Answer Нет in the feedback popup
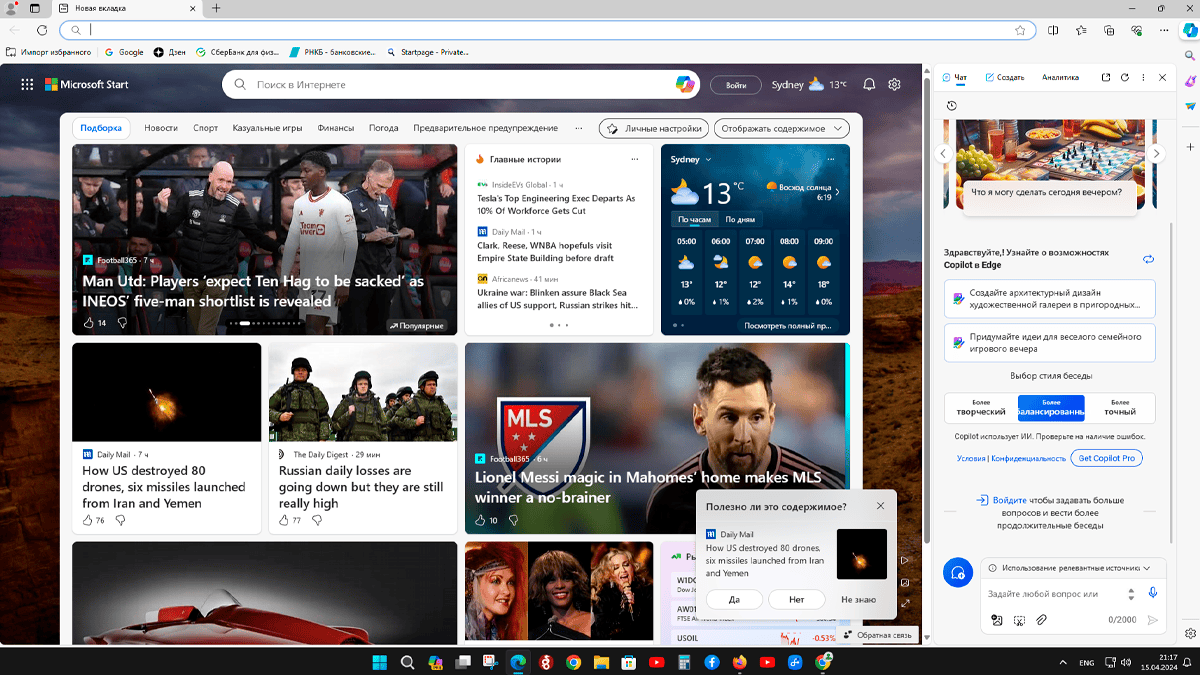1200x675 pixels. [x=796, y=599]
